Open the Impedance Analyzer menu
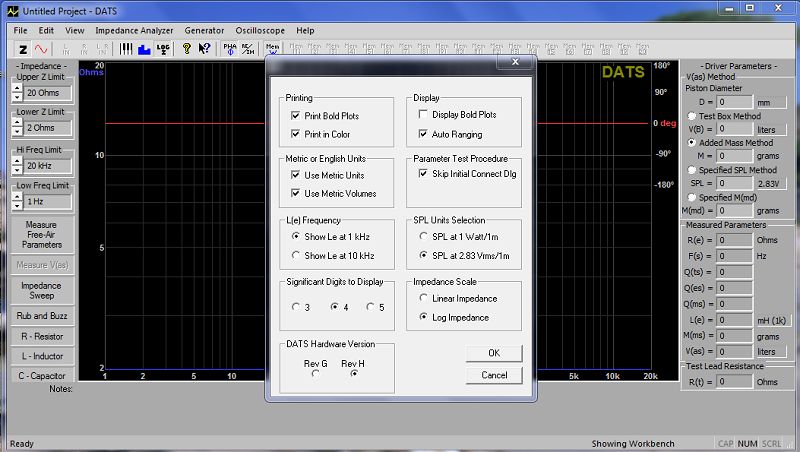 pos(134,31)
